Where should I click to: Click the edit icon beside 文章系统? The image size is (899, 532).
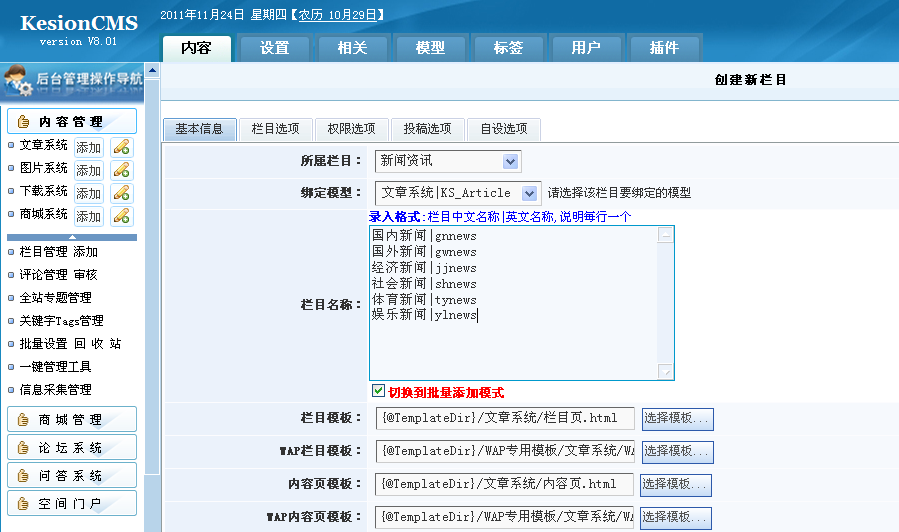coord(121,146)
